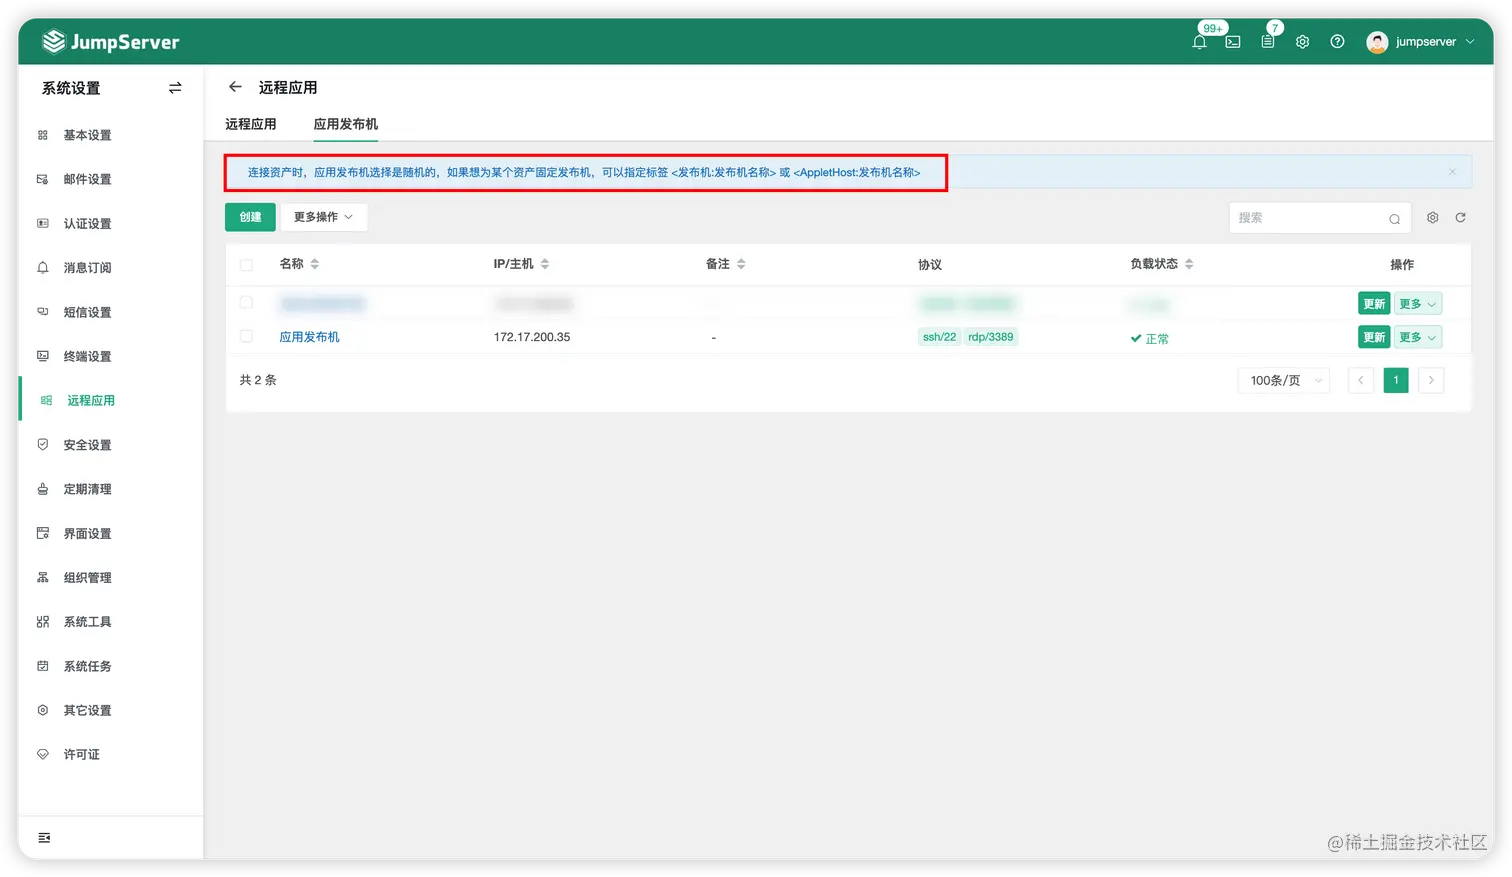Click the rdp/3389 protocol tag
Viewport: 1512px width, 877px height.
tap(990, 337)
